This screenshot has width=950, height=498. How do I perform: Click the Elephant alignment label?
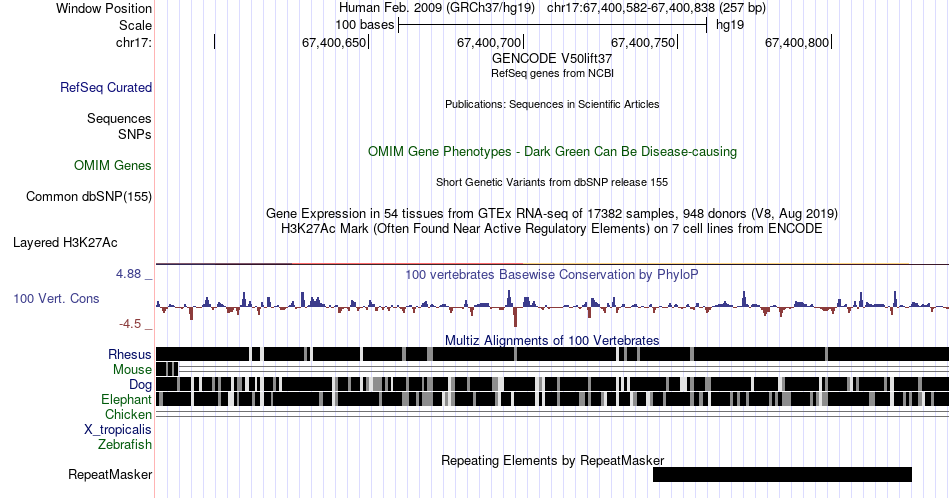tap(126, 399)
